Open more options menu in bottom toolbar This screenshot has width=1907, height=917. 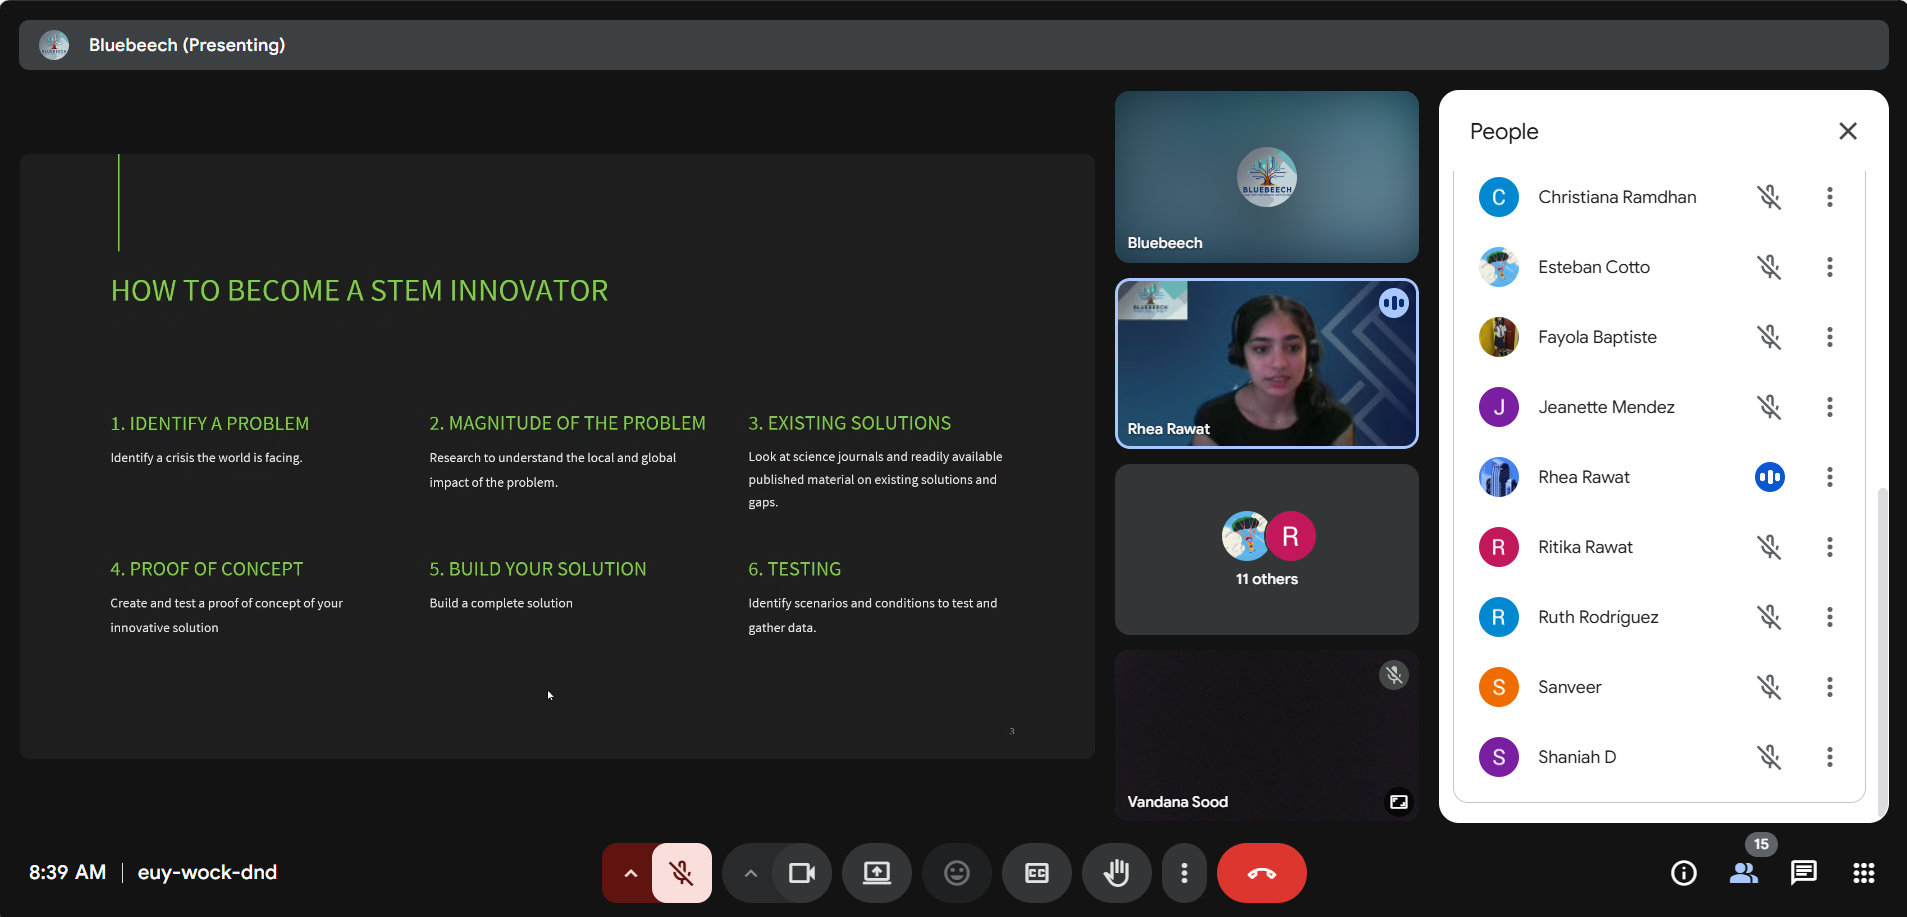point(1184,873)
